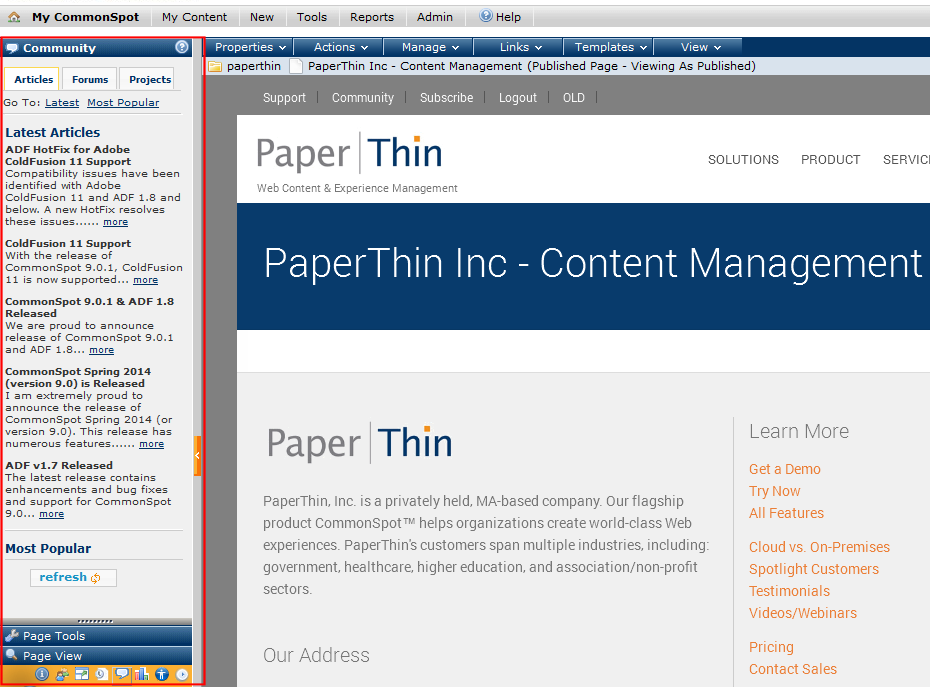
Task: Read more of ADF v1.7 Released article
Action: point(52,514)
